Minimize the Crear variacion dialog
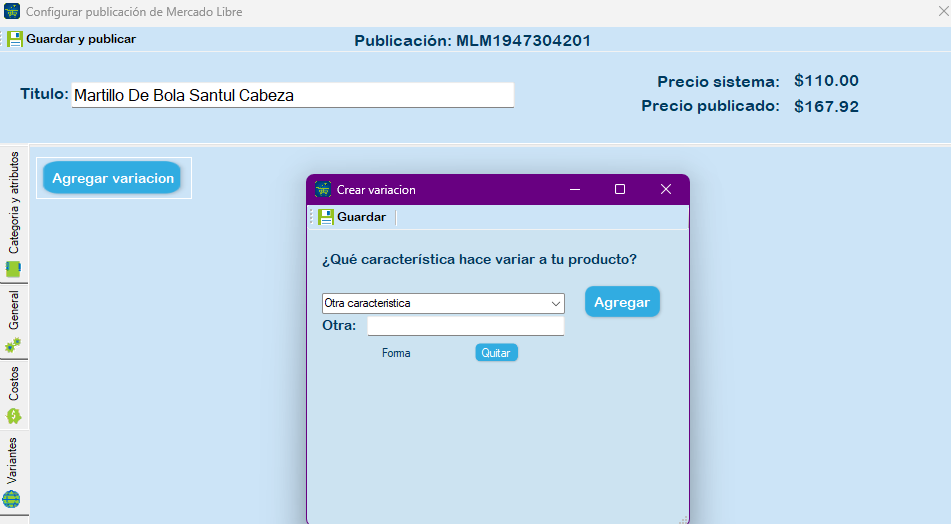This screenshot has height=524, width=951. (x=575, y=189)
